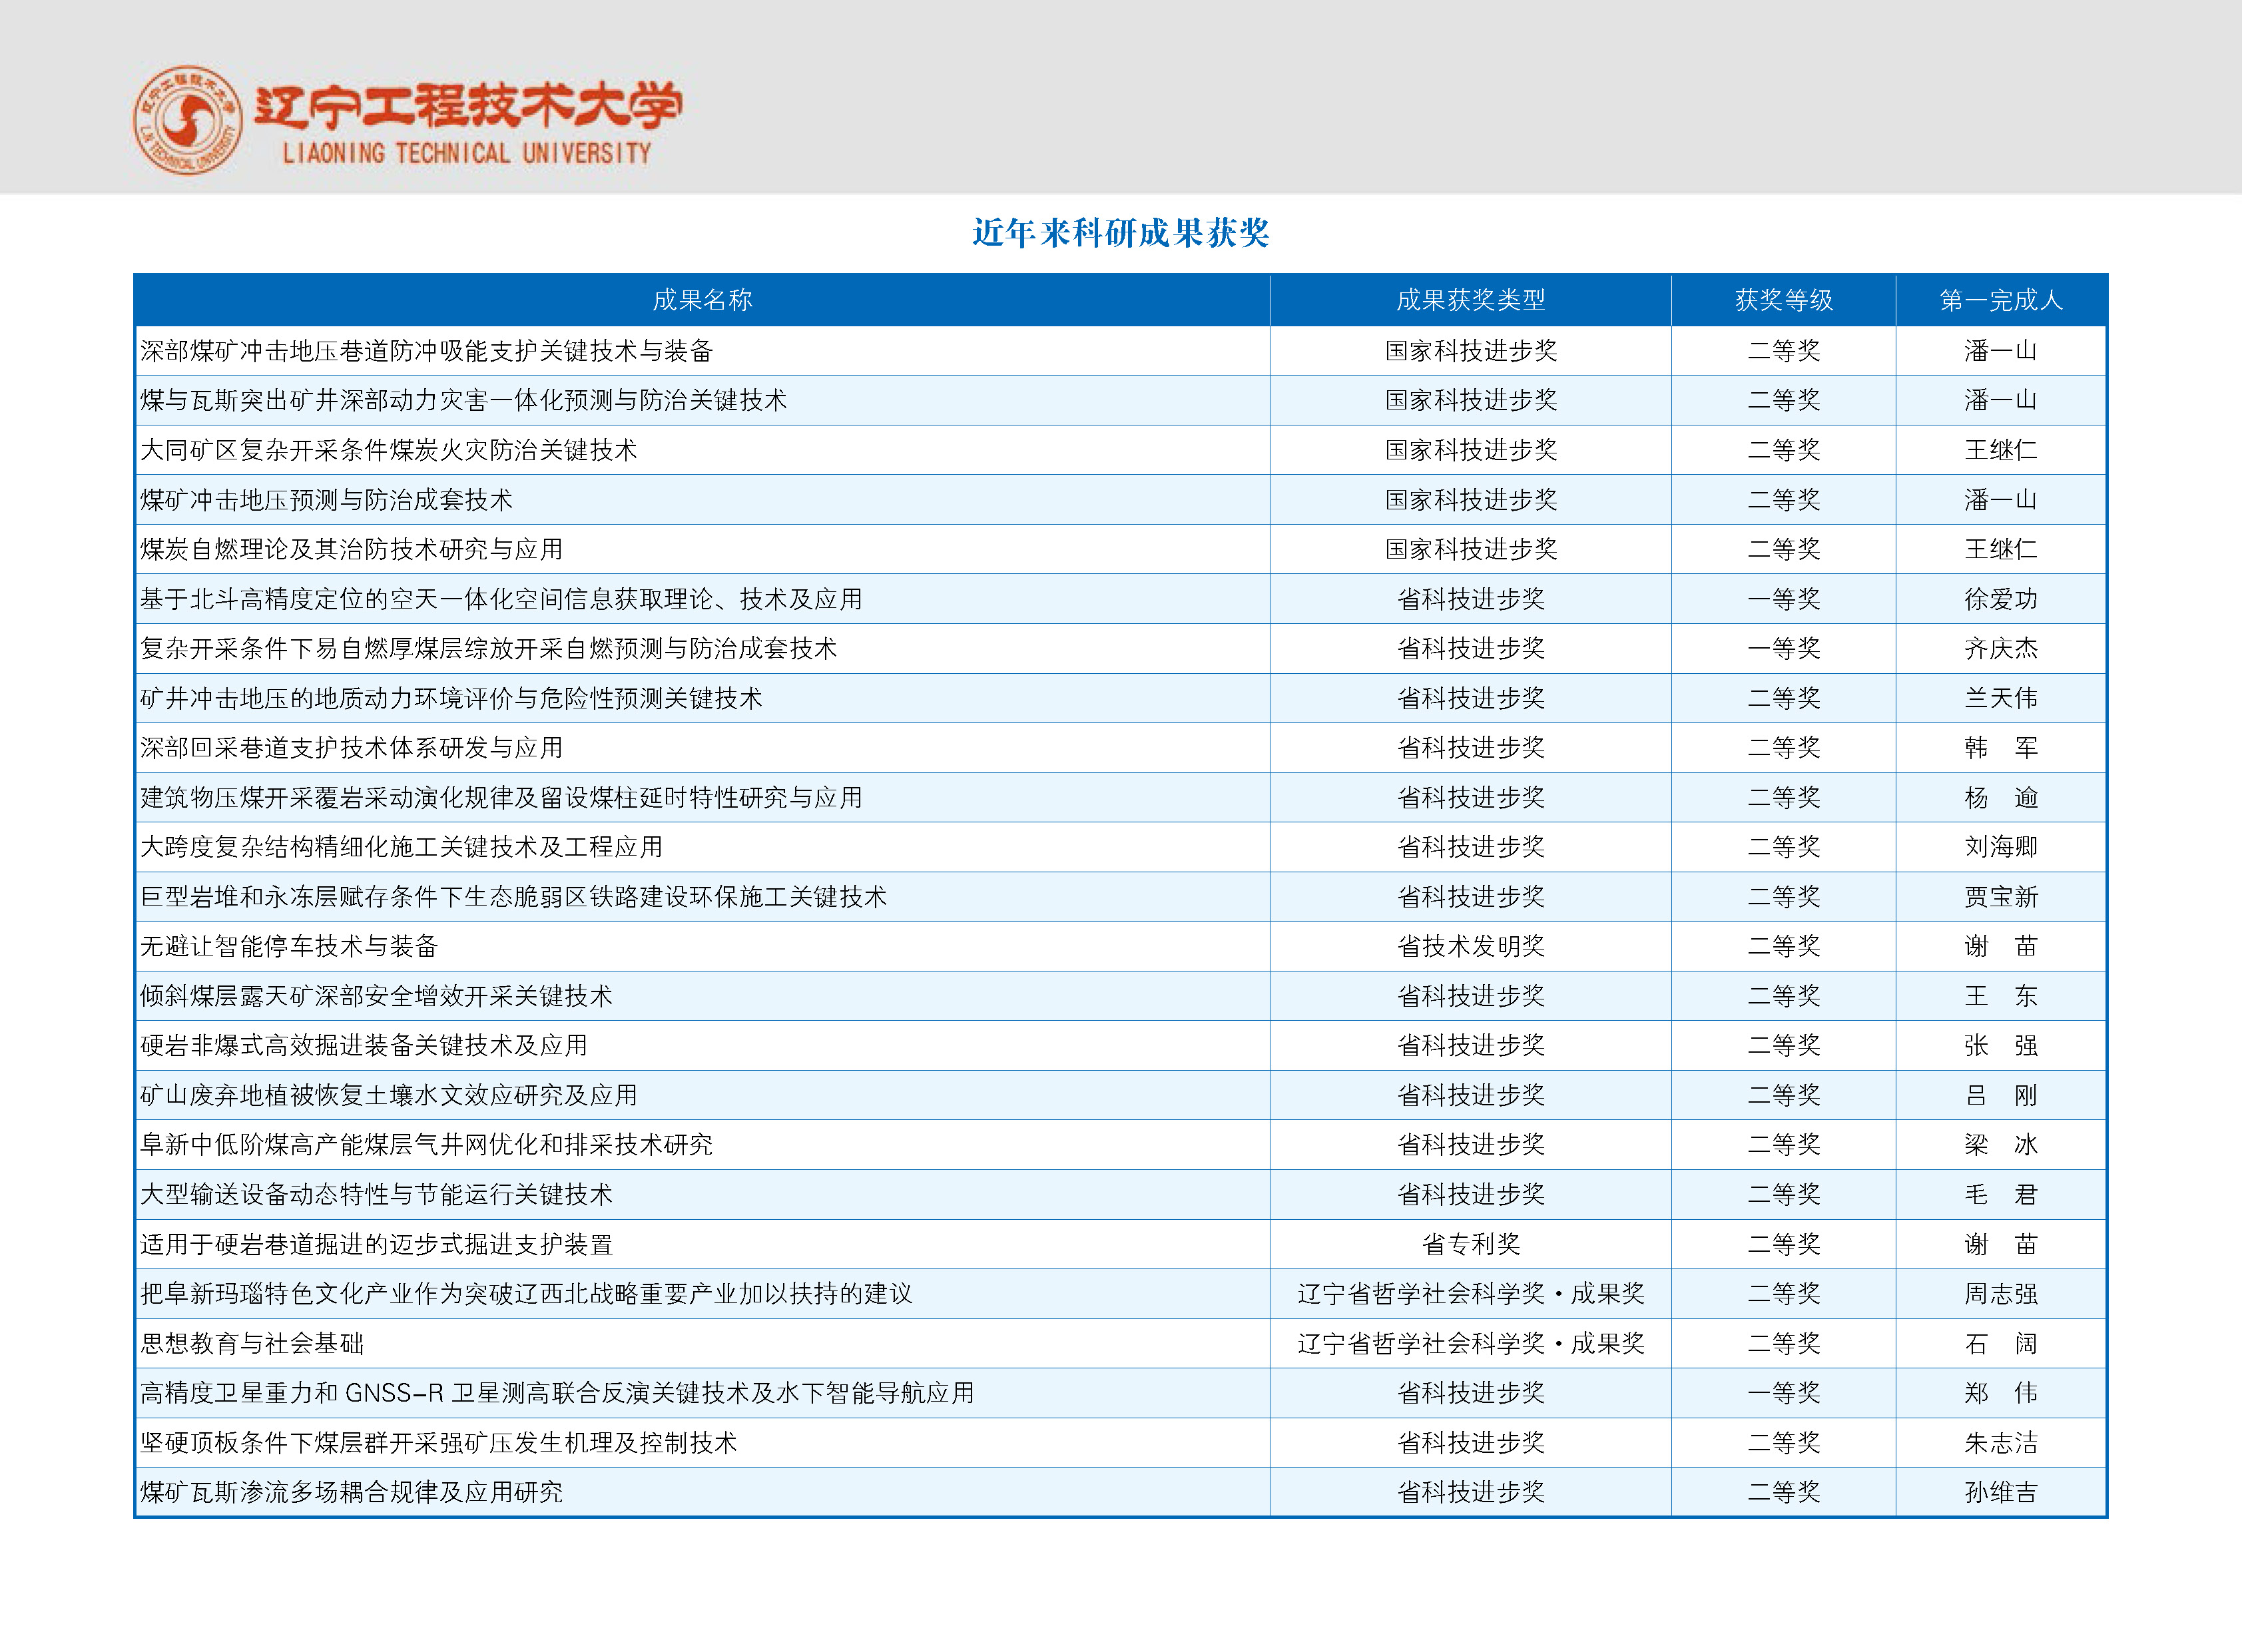2242x1652 pixels.
Task: Click the name 徐爱功
Action: coord(2001,599)
